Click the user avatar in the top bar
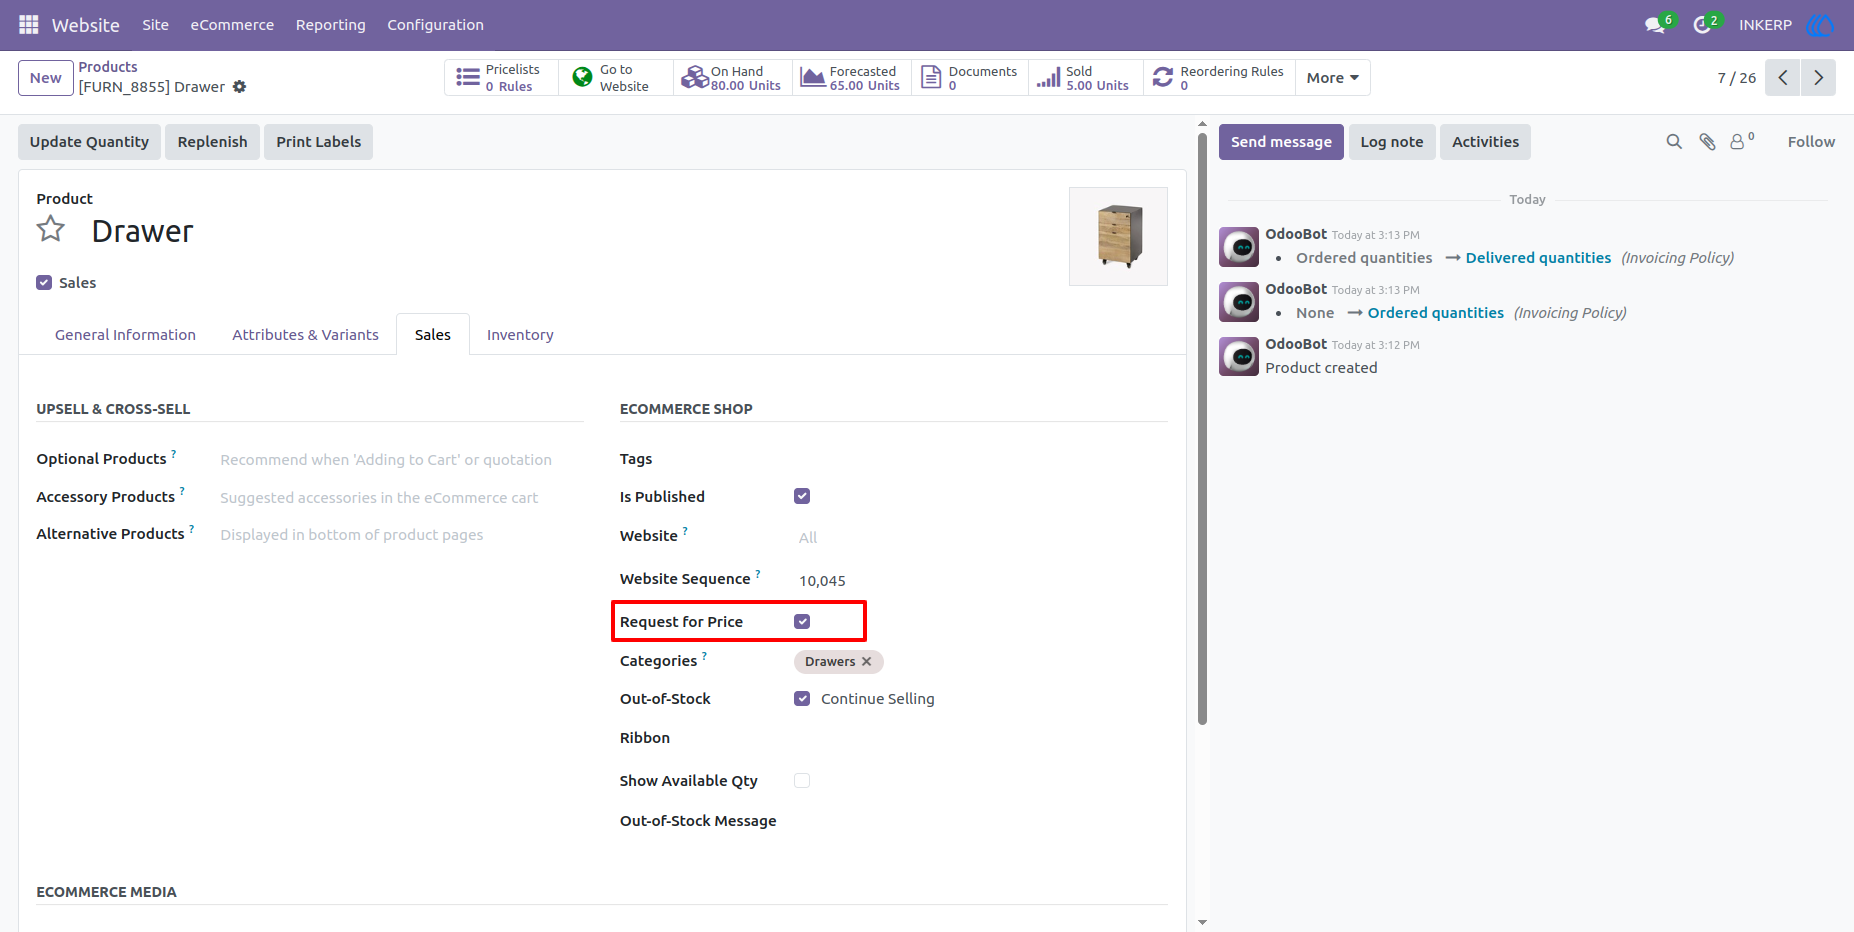Viewport: 1854px width, 932px height. tap(1820, 25)
